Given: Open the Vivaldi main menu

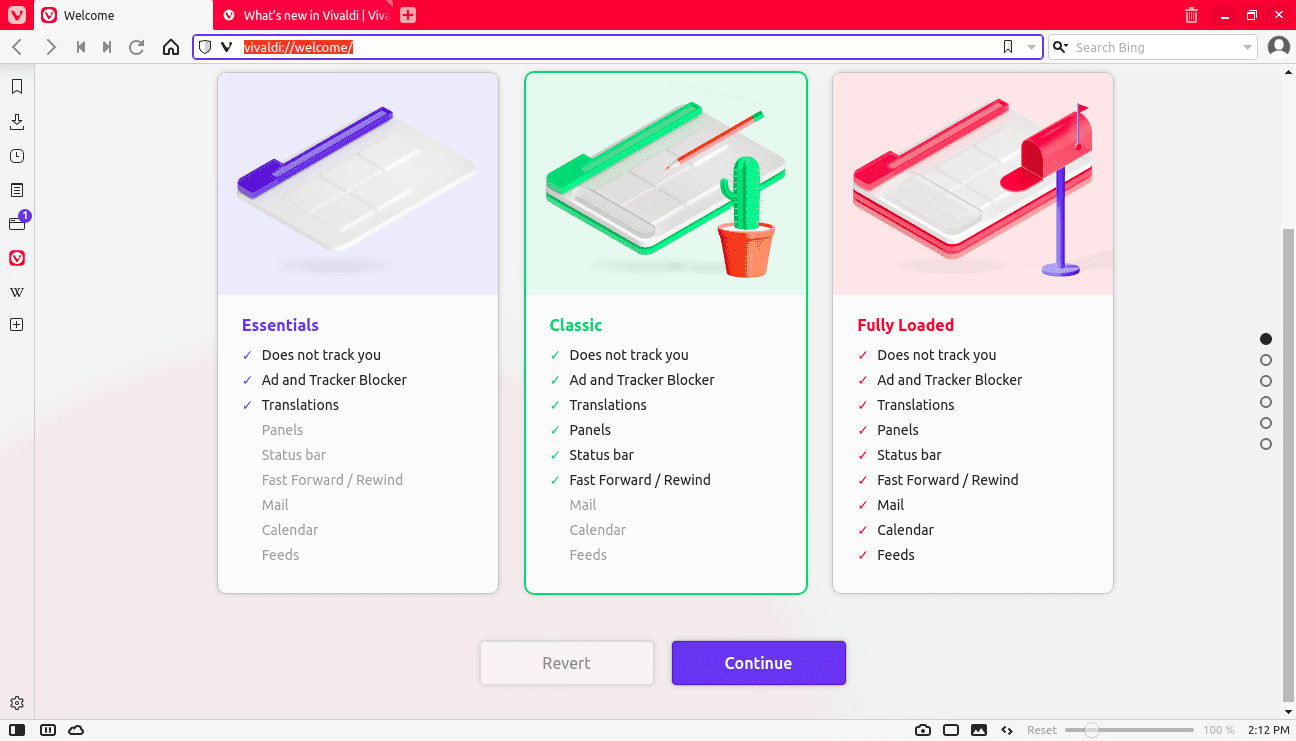Looking at the screenshot, I should pyautogui.click(x=16, y=15).
